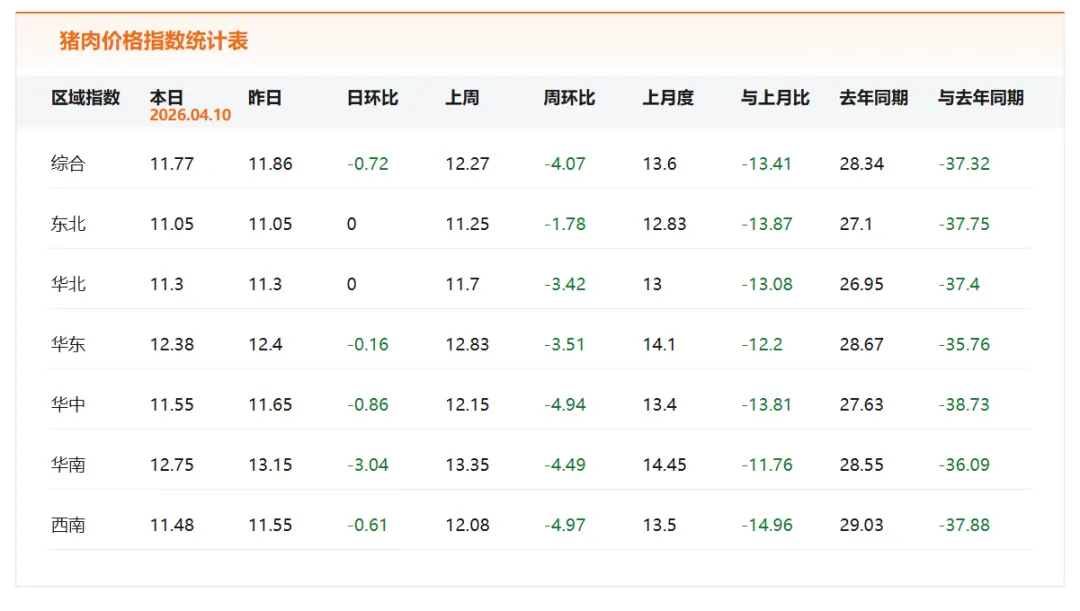
Task: Select the 综合 row label
Action: click(x=68, y=164)
